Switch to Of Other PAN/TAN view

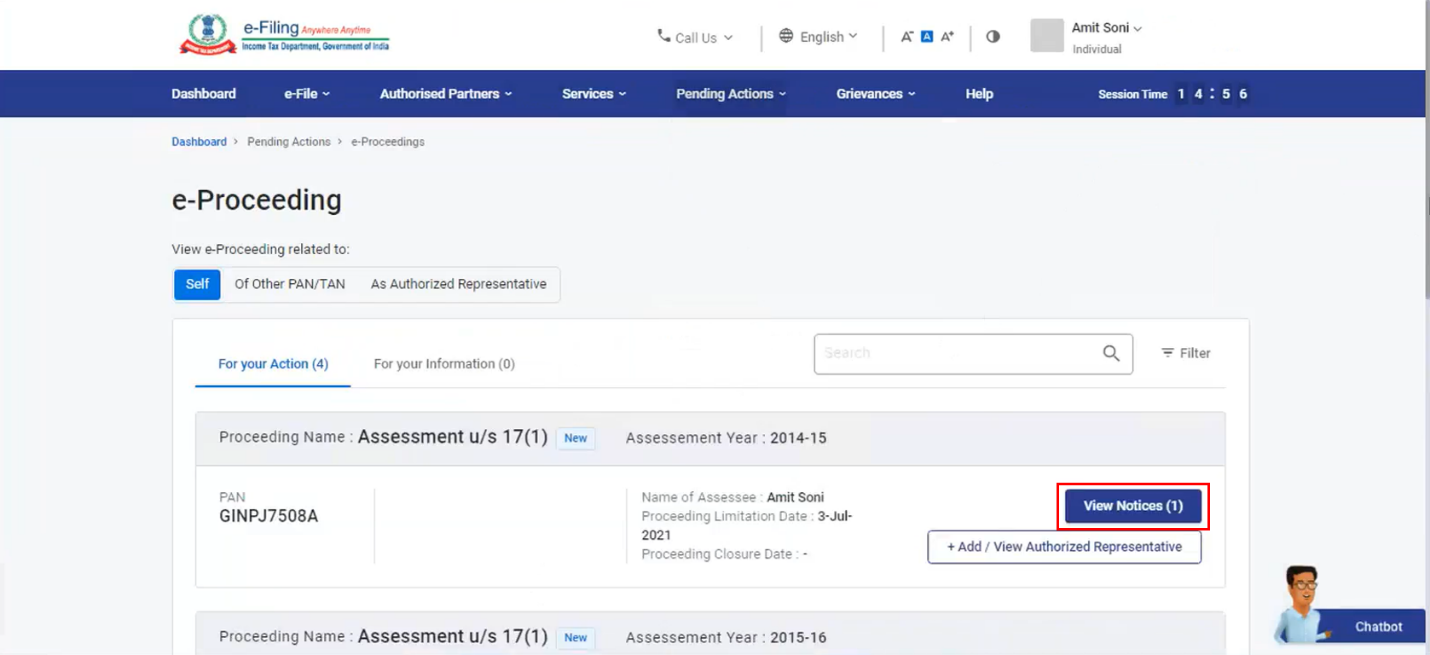[290, 284]
